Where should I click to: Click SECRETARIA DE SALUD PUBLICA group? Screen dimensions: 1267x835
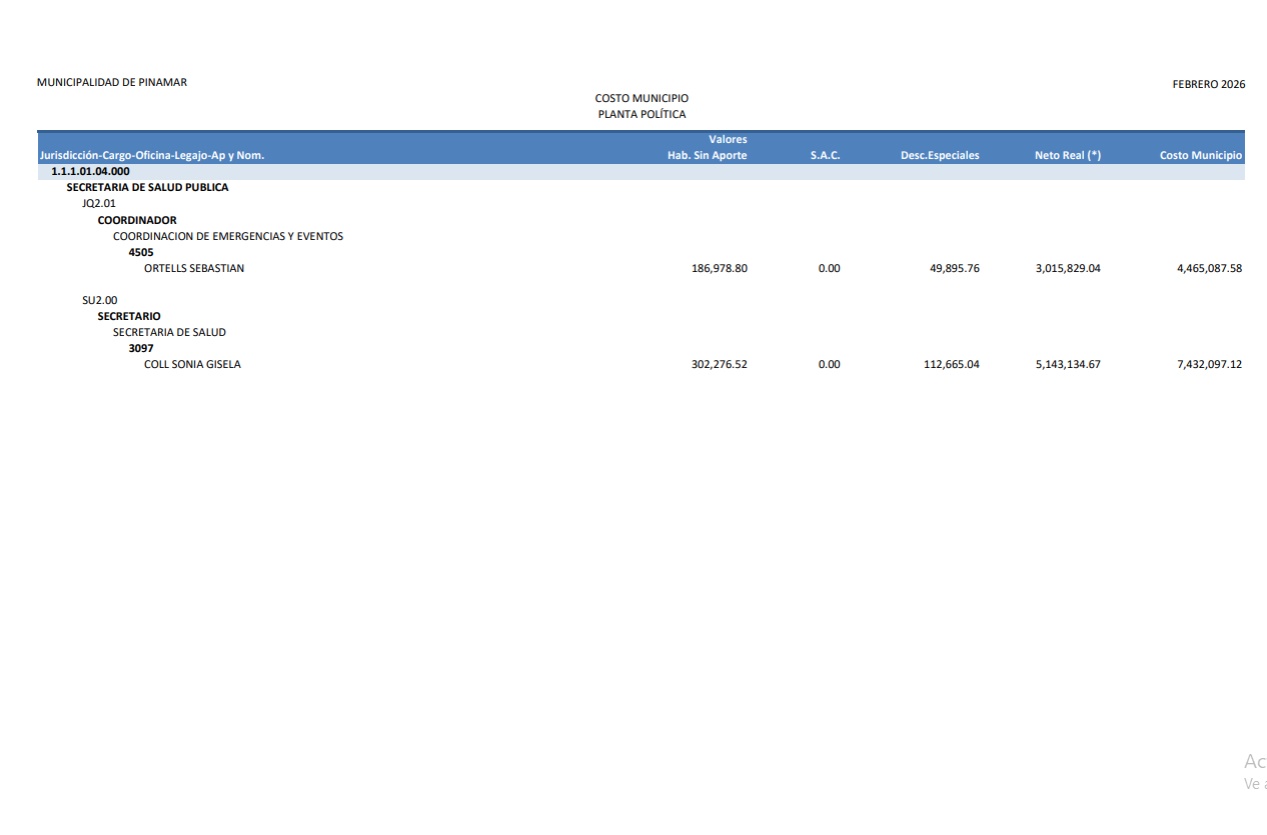[147, 187]
